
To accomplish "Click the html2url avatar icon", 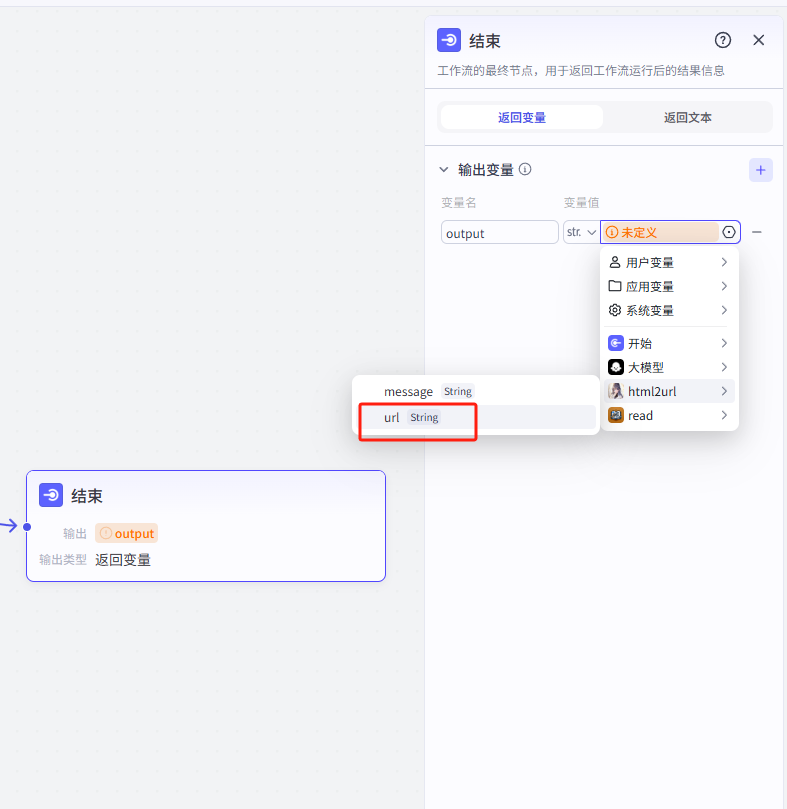I will tap(616, 391).
